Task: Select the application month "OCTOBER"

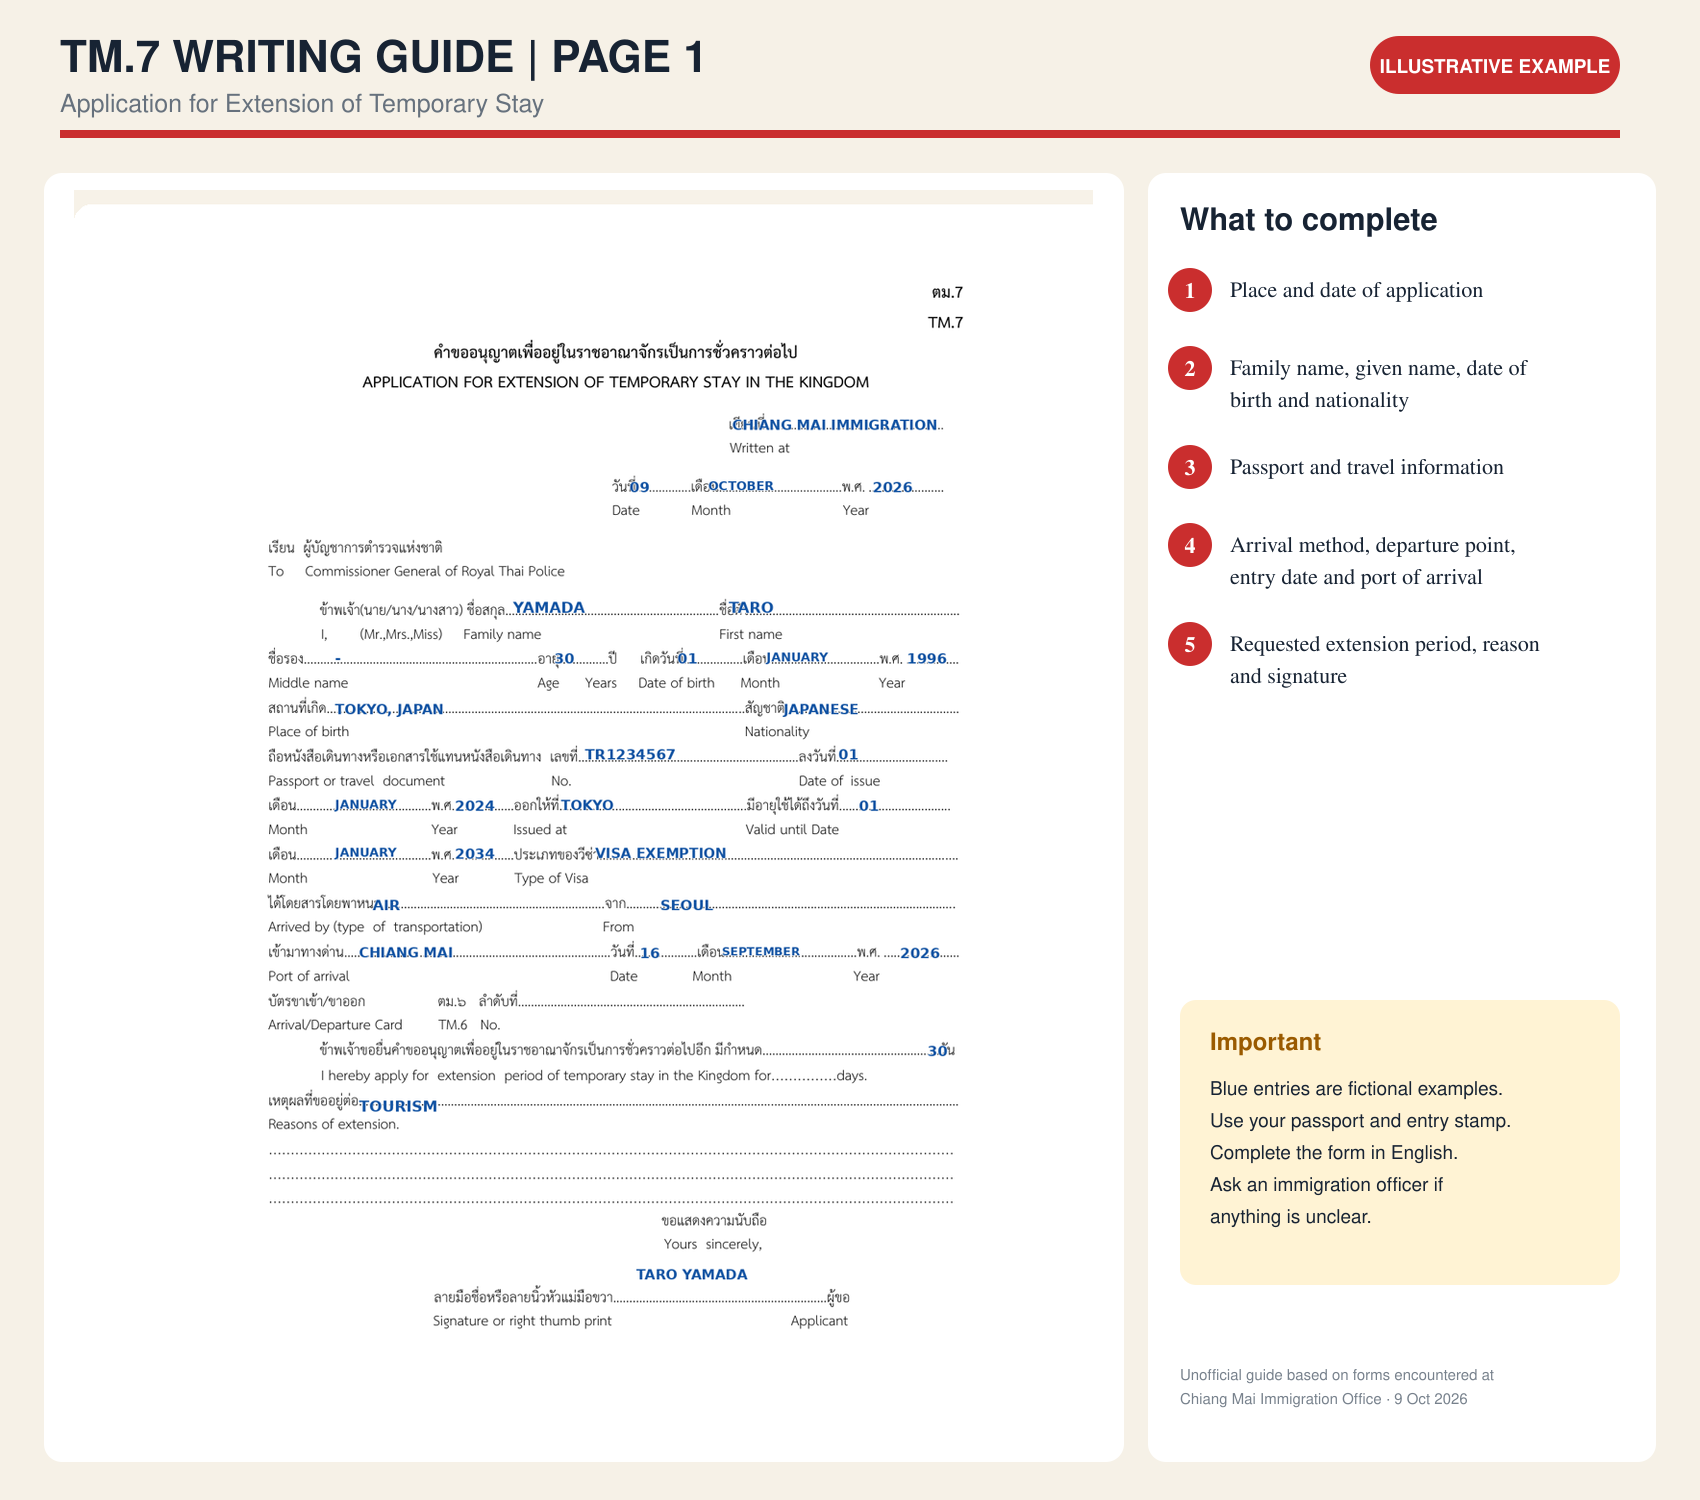Action: (x=741, y=486)
